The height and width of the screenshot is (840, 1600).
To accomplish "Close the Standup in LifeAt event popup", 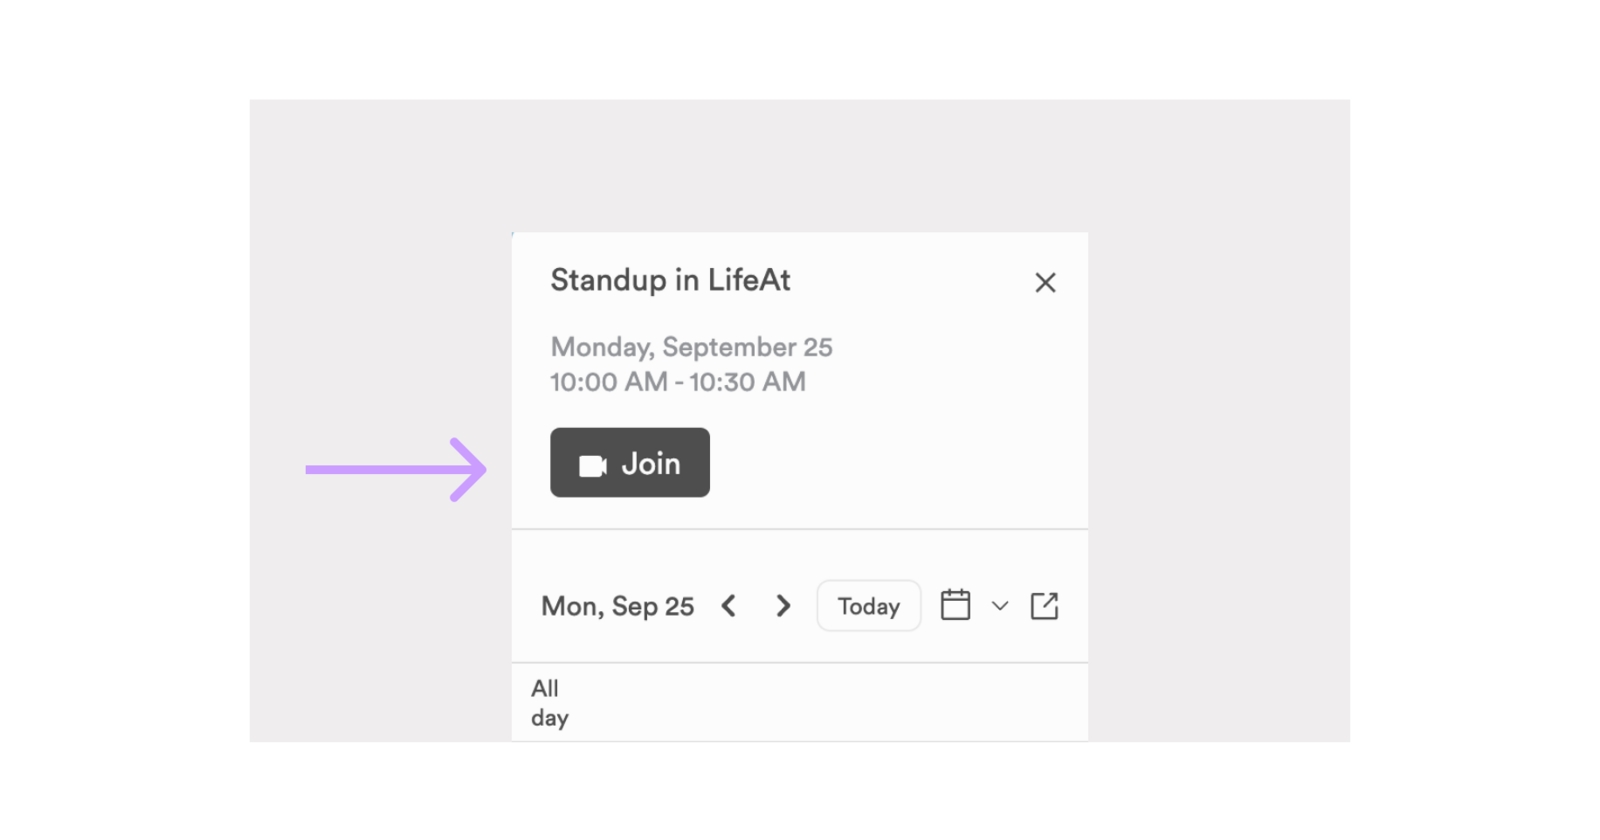I will [1045, 283].
